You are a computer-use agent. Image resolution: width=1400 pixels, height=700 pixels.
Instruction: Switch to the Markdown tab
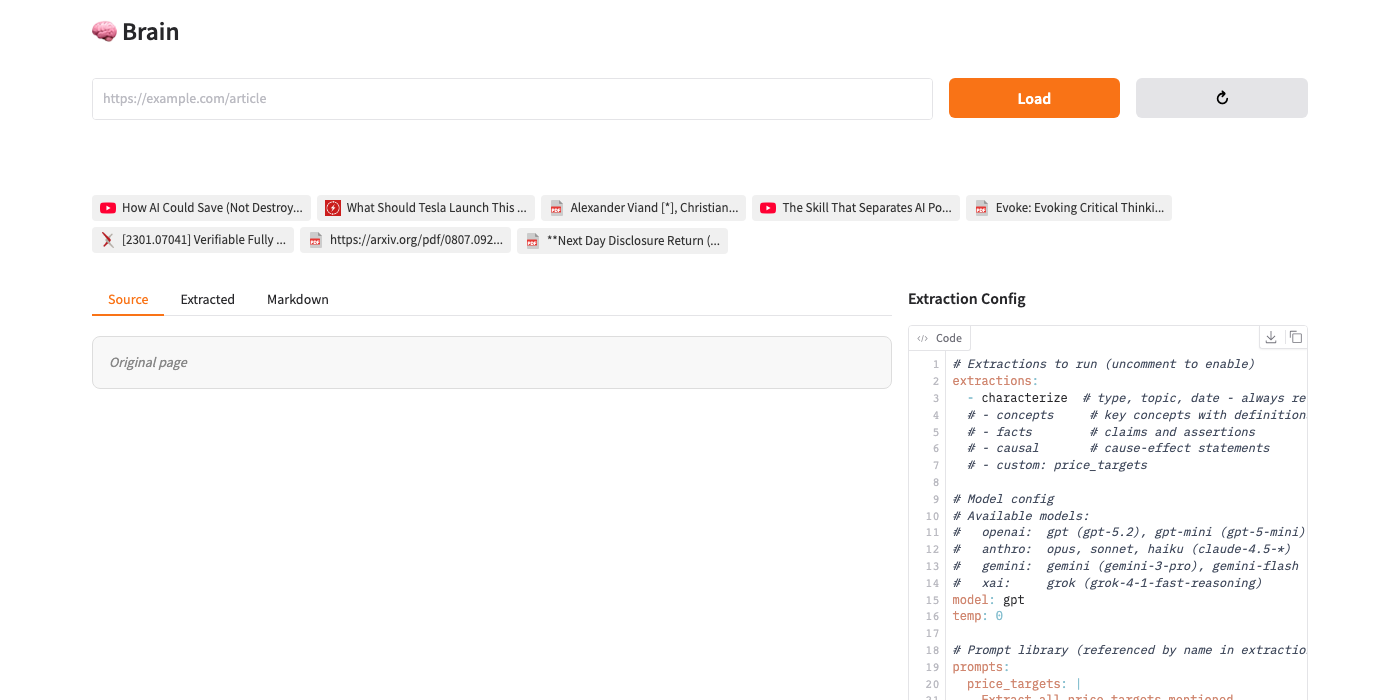[297, 299]
